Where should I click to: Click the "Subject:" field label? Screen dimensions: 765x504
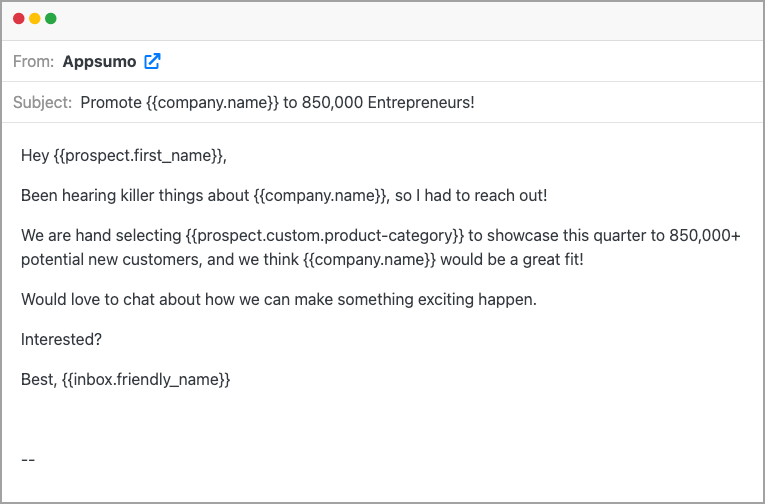[42, 102]
